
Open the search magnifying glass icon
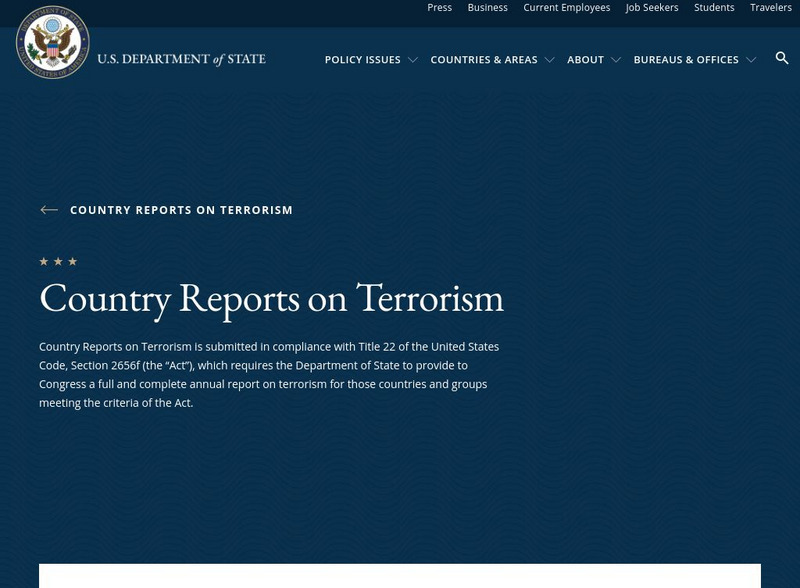pos(782,59)
